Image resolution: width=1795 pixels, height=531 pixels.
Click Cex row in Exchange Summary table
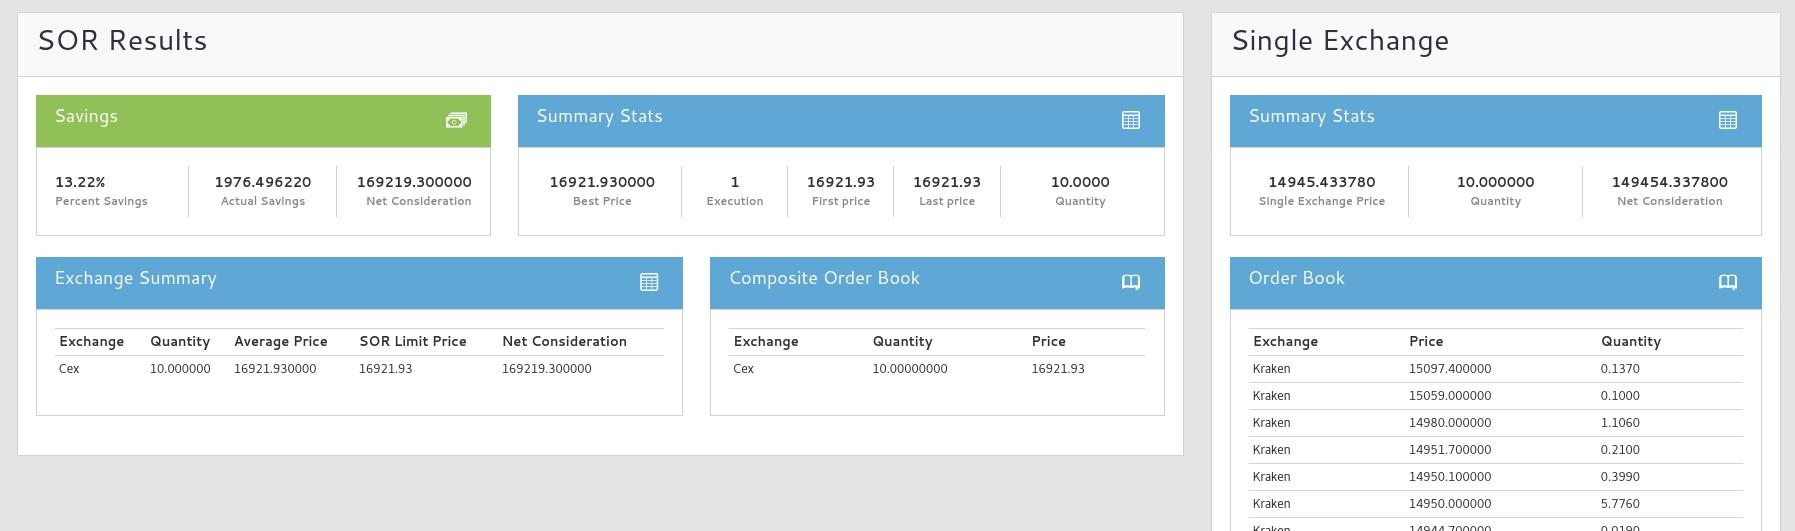click(x=359, y=369)
